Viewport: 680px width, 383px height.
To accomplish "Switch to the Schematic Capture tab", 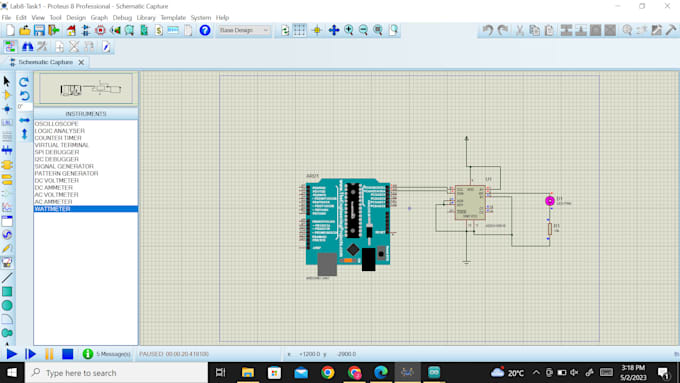I will [46, 62].
